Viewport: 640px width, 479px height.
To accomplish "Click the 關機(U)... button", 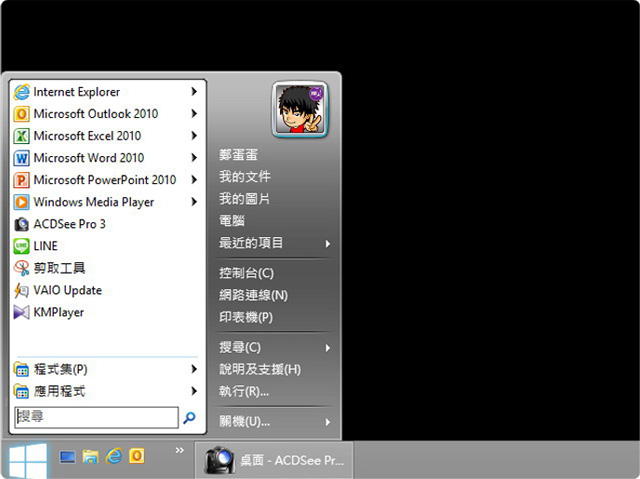I will coord(244,421).
